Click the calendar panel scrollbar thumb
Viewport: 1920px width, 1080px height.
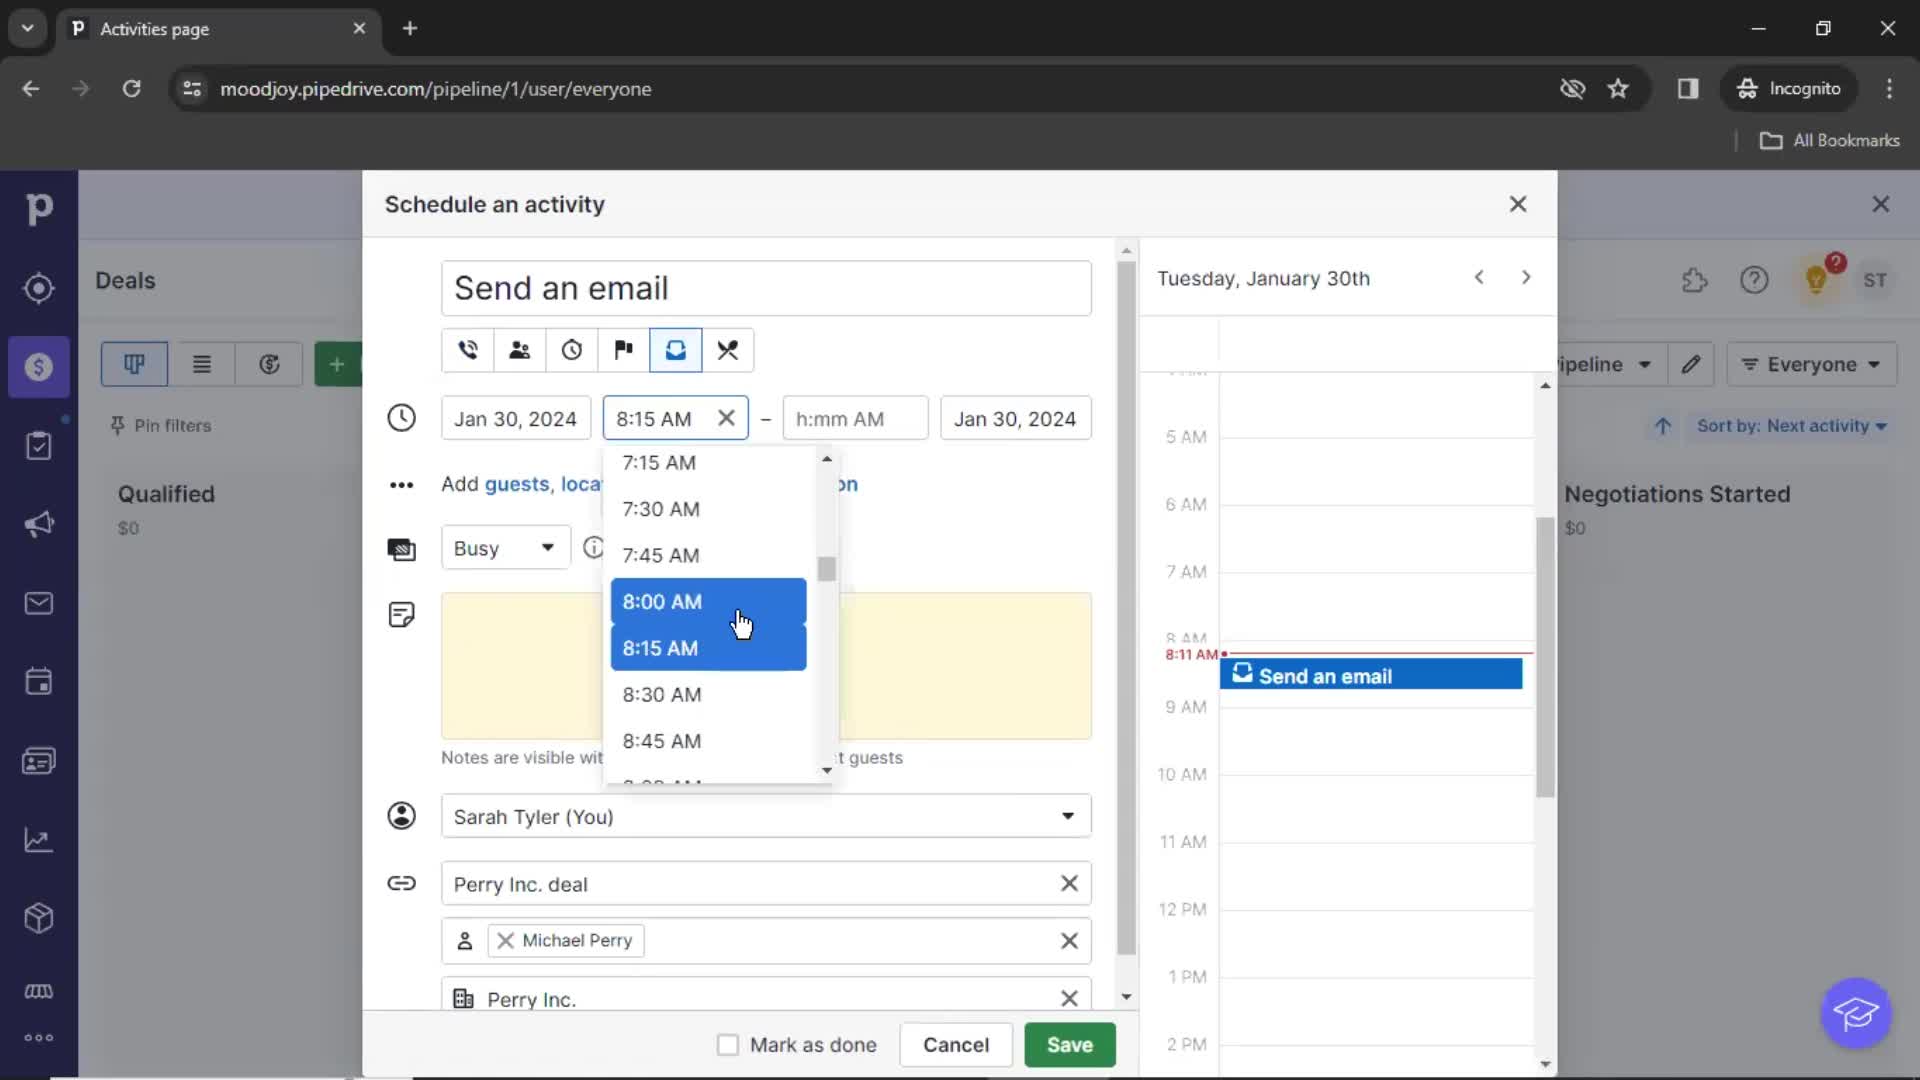(x=1545, y=657)
